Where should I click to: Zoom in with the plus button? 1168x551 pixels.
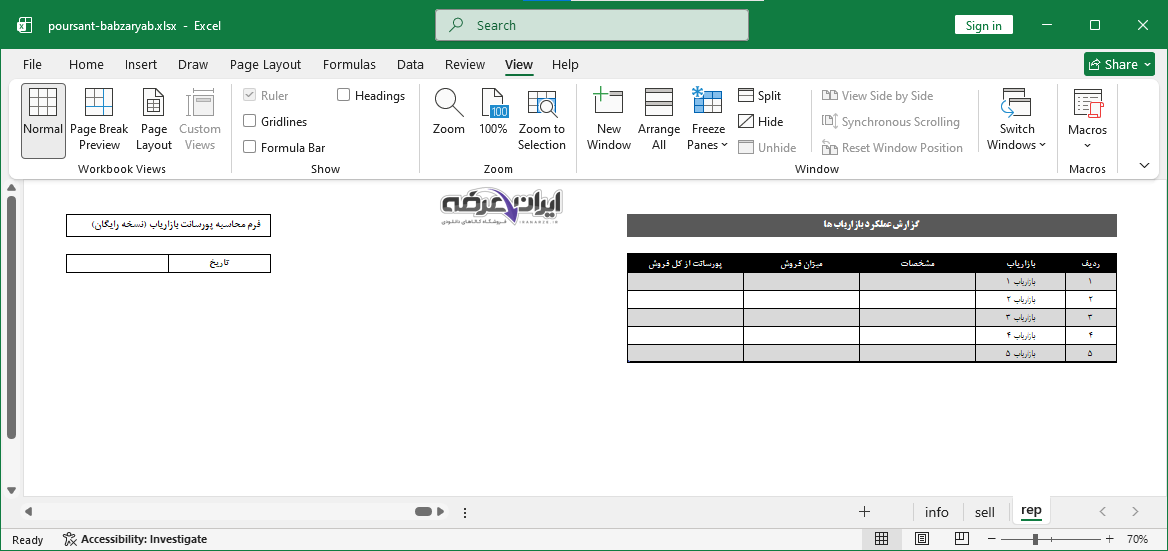1110,538
